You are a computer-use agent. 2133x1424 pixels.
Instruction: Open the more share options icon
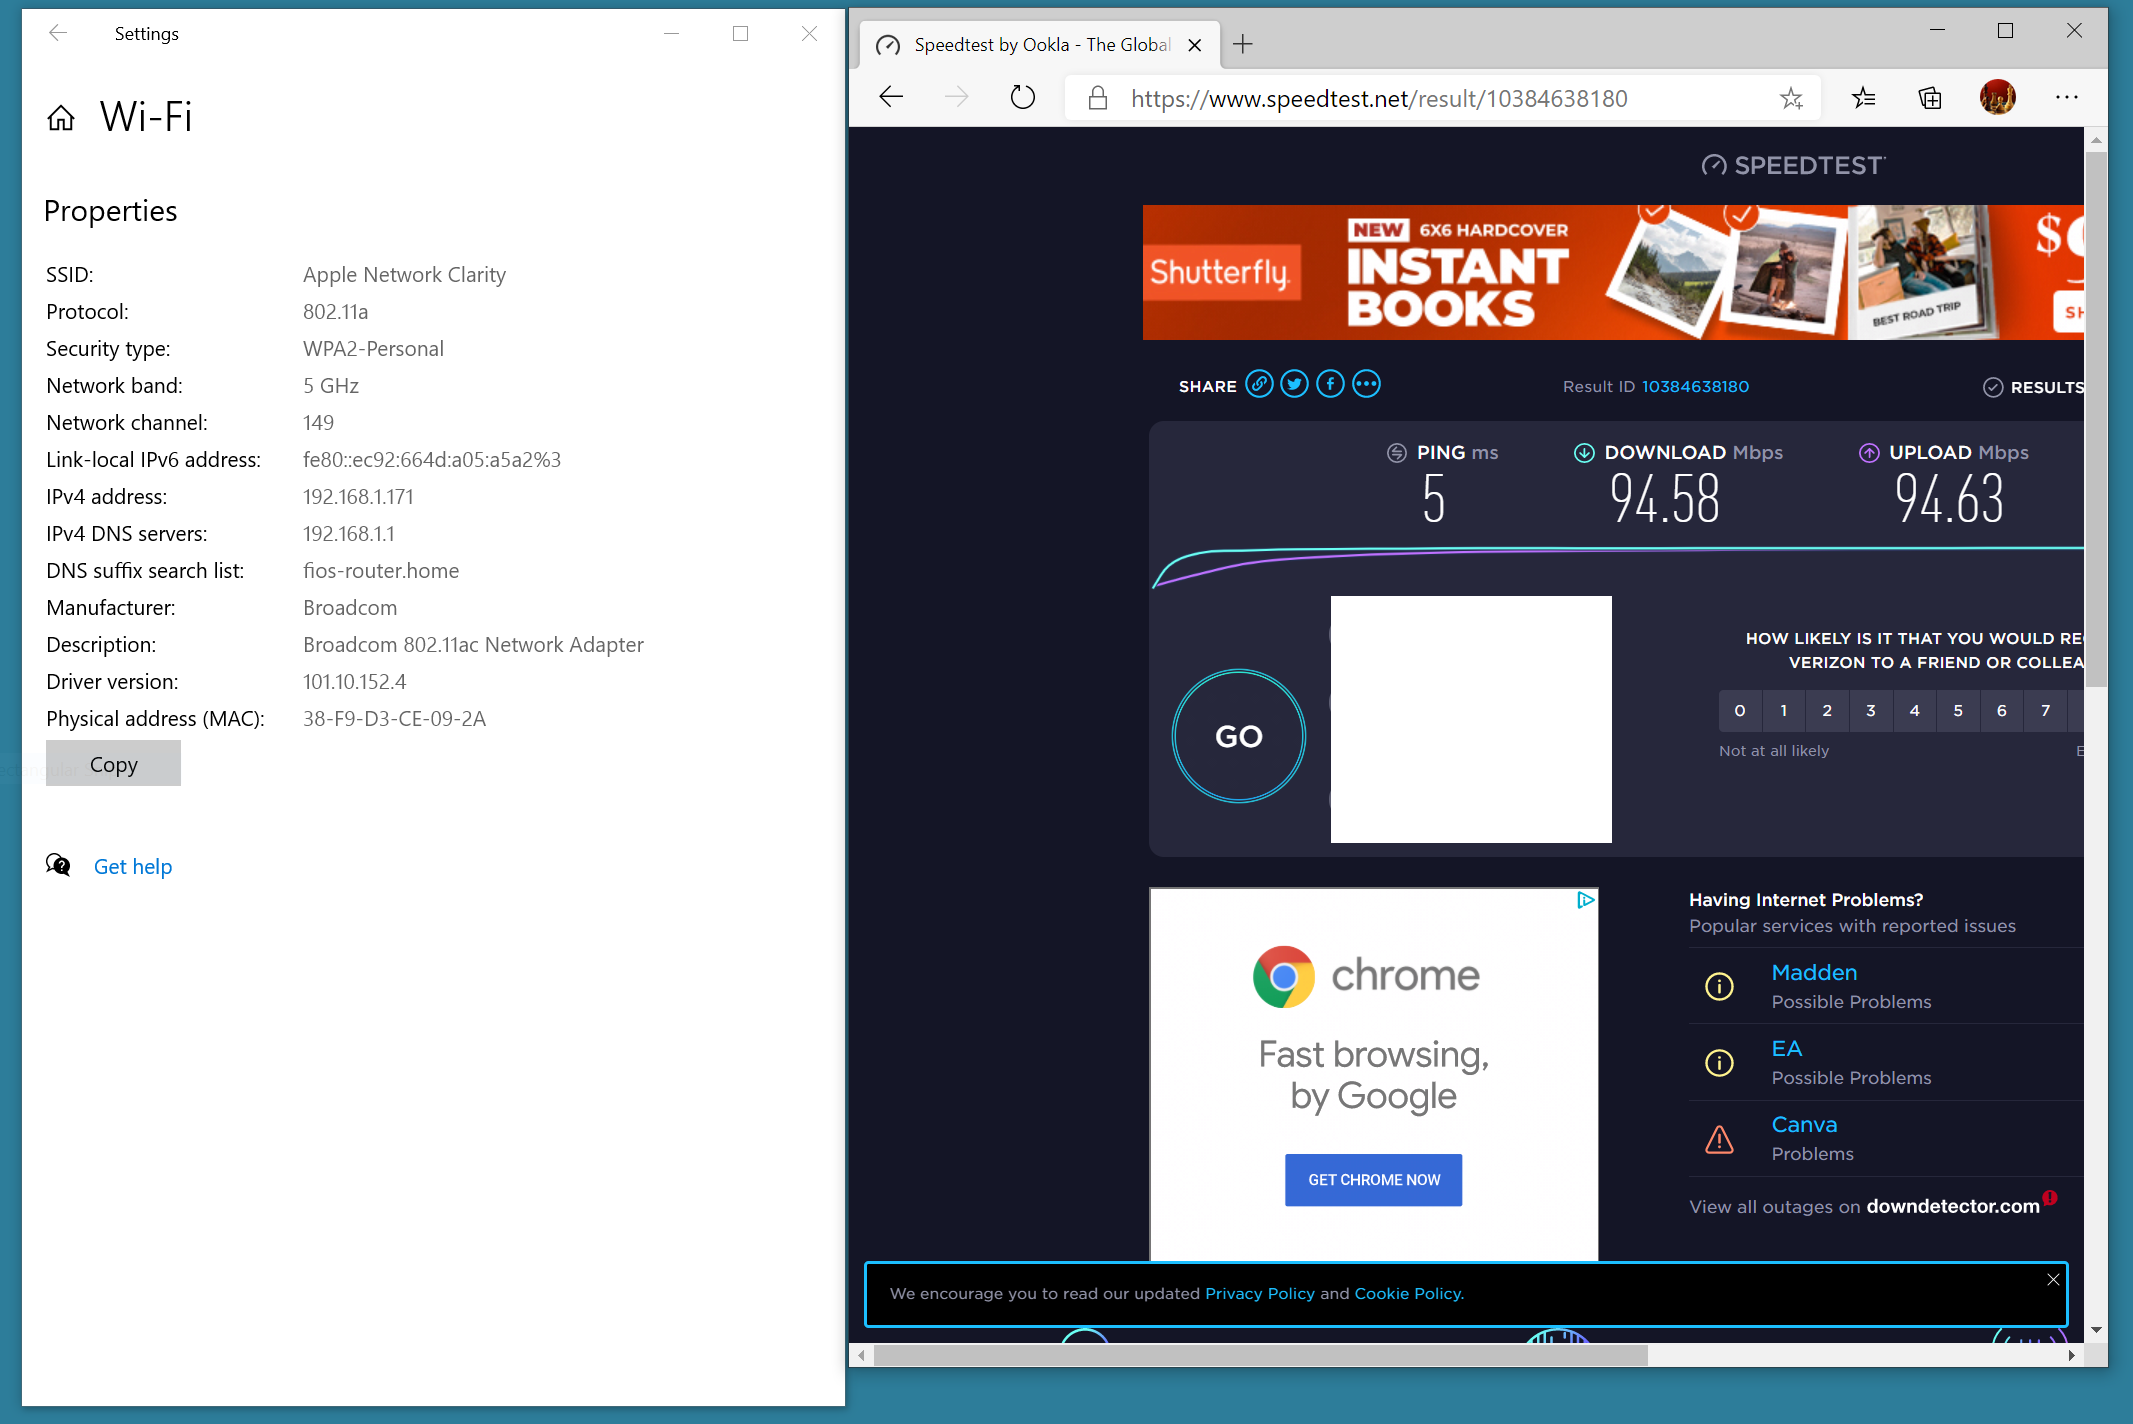(x=1366, y=385)
